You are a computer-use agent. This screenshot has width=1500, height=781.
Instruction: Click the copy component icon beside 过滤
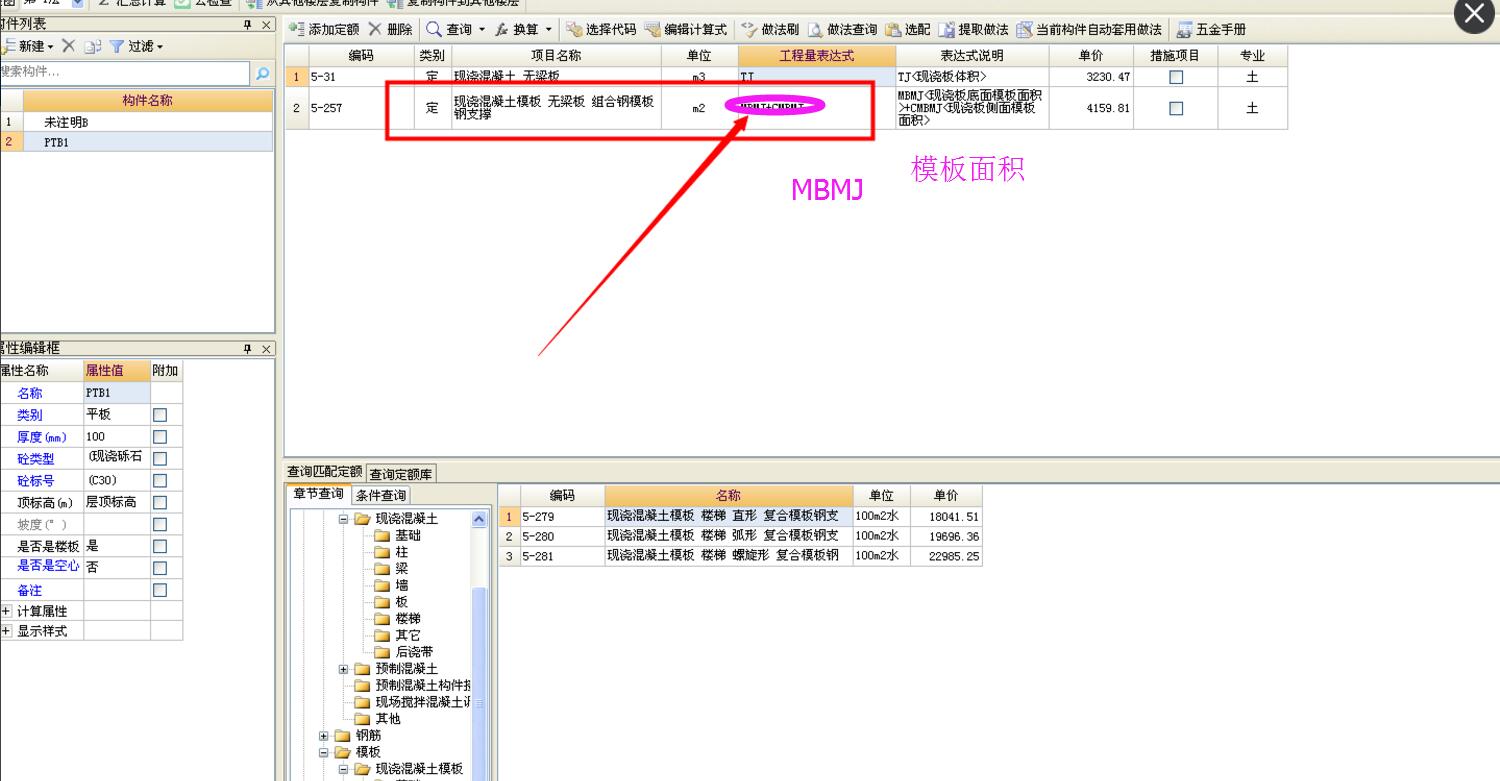pyautogui.click(x=92, y=46)
